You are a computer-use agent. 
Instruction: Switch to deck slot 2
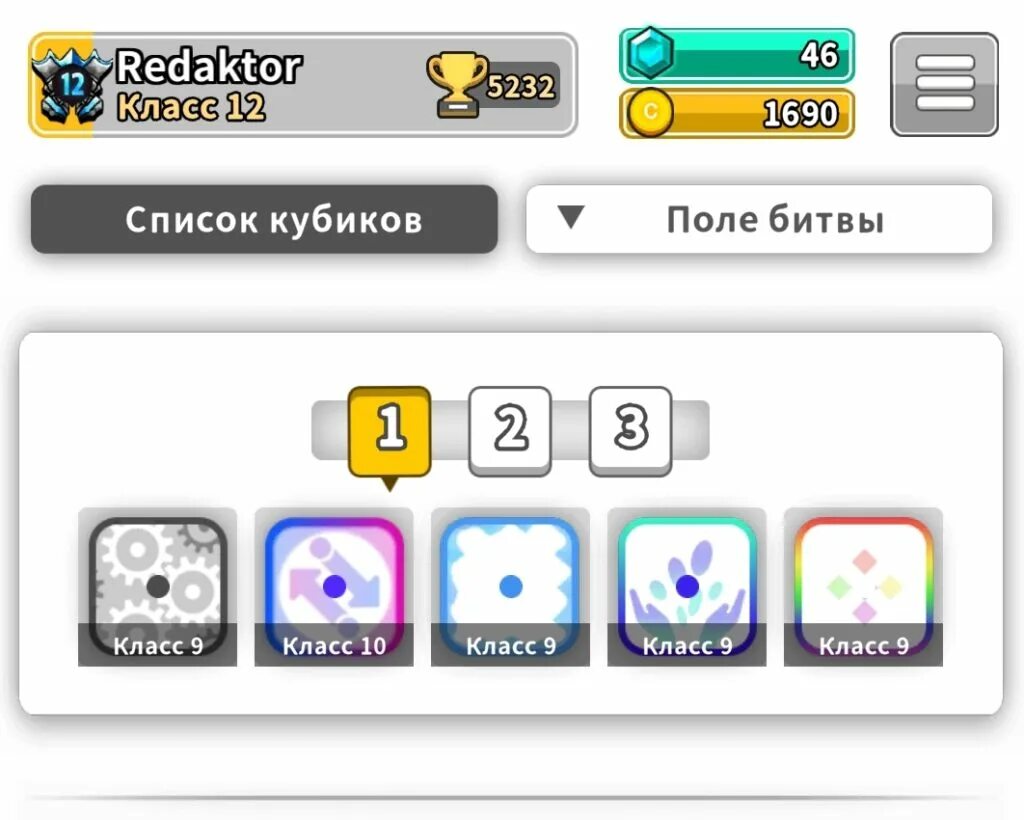click(x=510, y=431)
